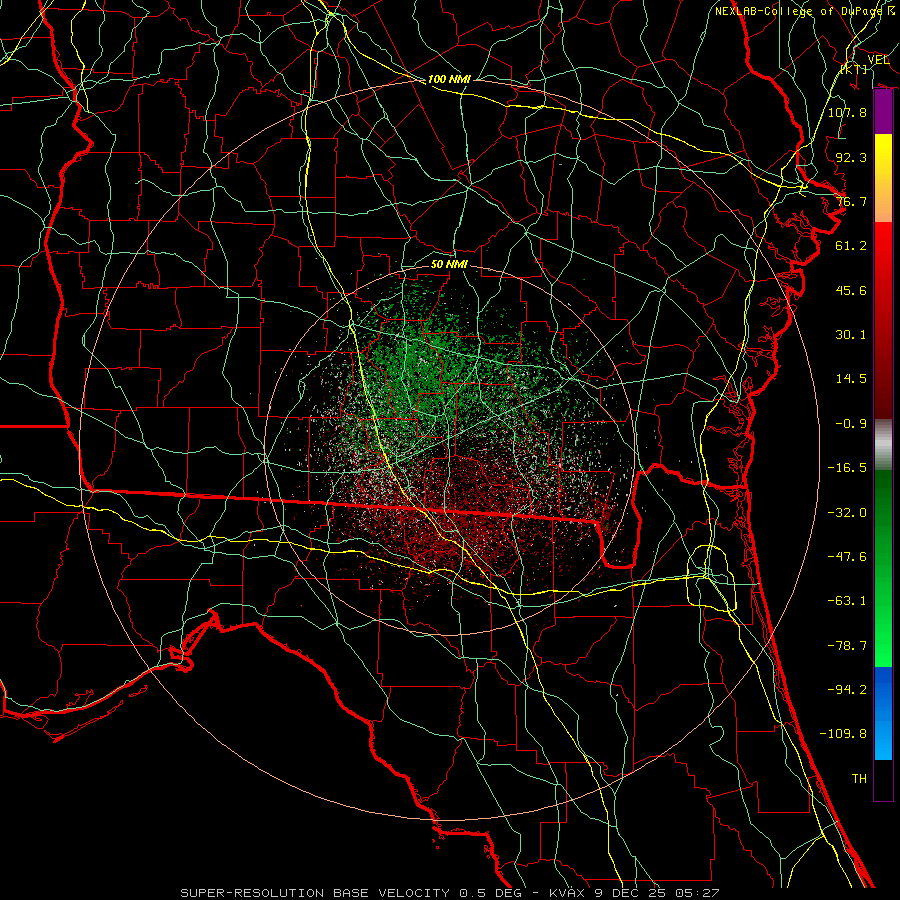The height and width of the screenshot is (900, 900).
Task: Select the -16.5 velocity scale value
Action: pos(847,468)
